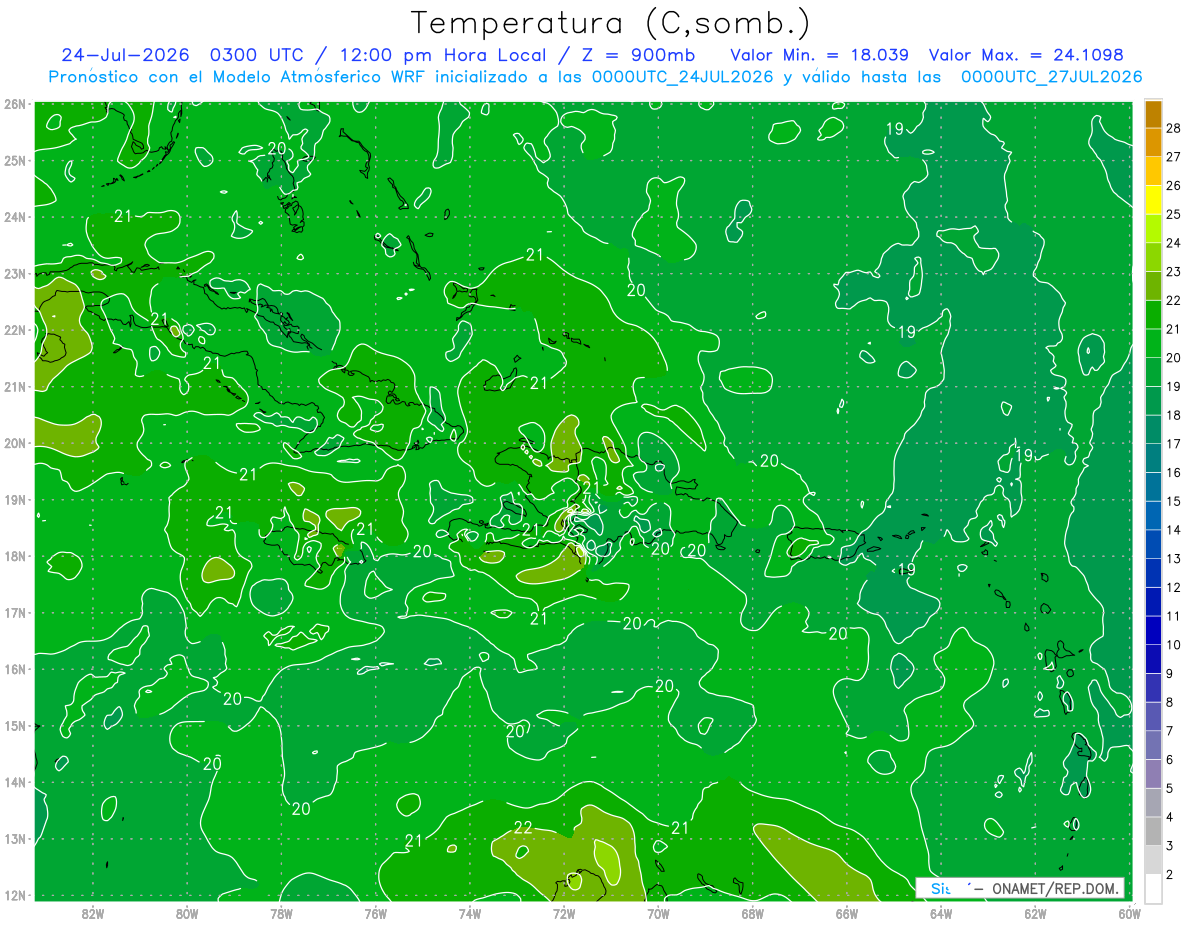Select the Valor Min. = 18.039 text

[x=820, y=54]
